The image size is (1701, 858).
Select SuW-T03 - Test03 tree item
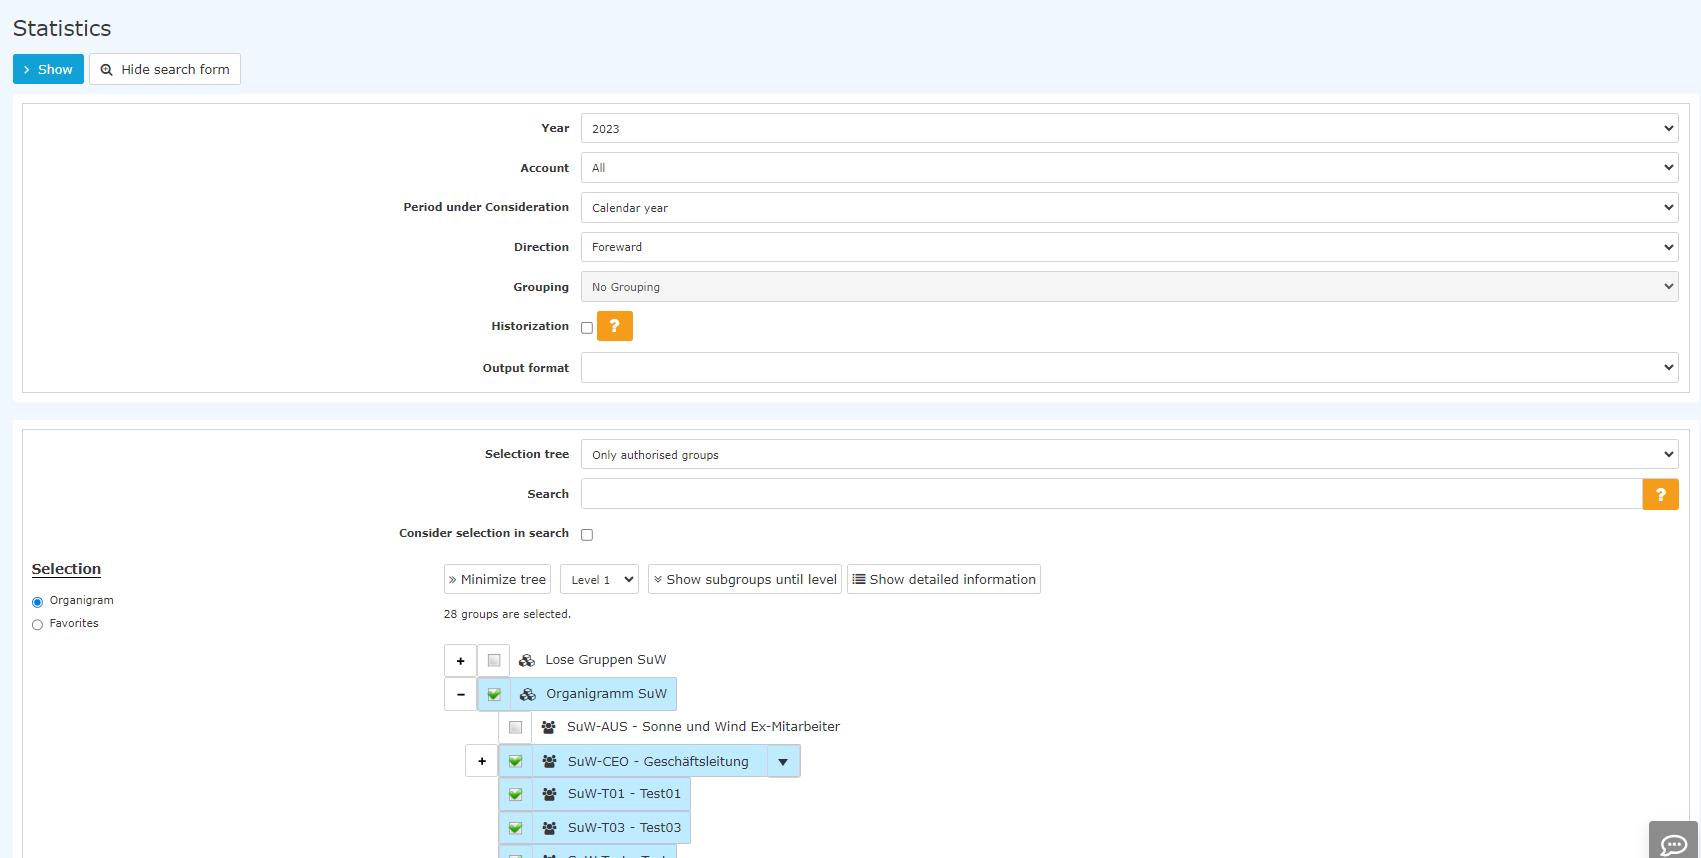tap(624, 828)
